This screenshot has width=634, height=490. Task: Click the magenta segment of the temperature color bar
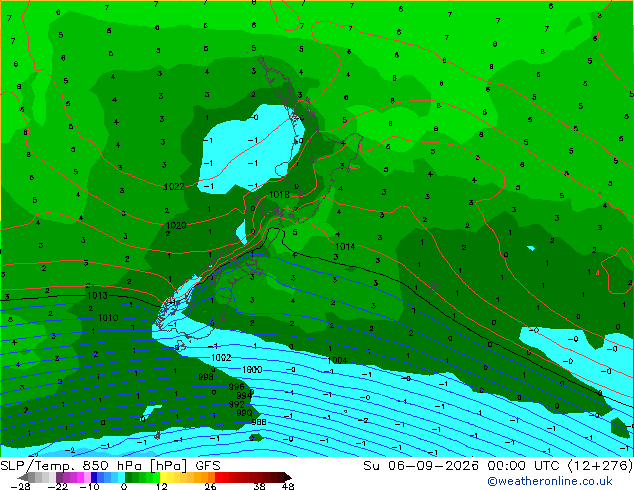point(80,477)
